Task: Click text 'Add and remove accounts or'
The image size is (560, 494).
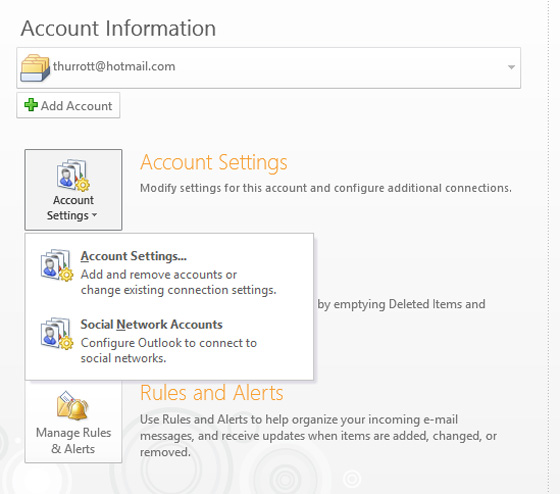Action: click(159, 275)
